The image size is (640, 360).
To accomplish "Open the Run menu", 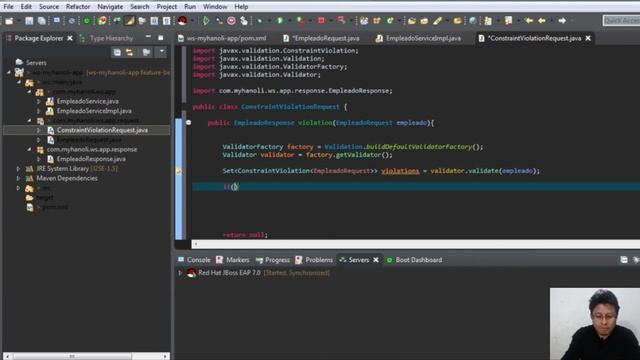I will (x=190, y=7).
